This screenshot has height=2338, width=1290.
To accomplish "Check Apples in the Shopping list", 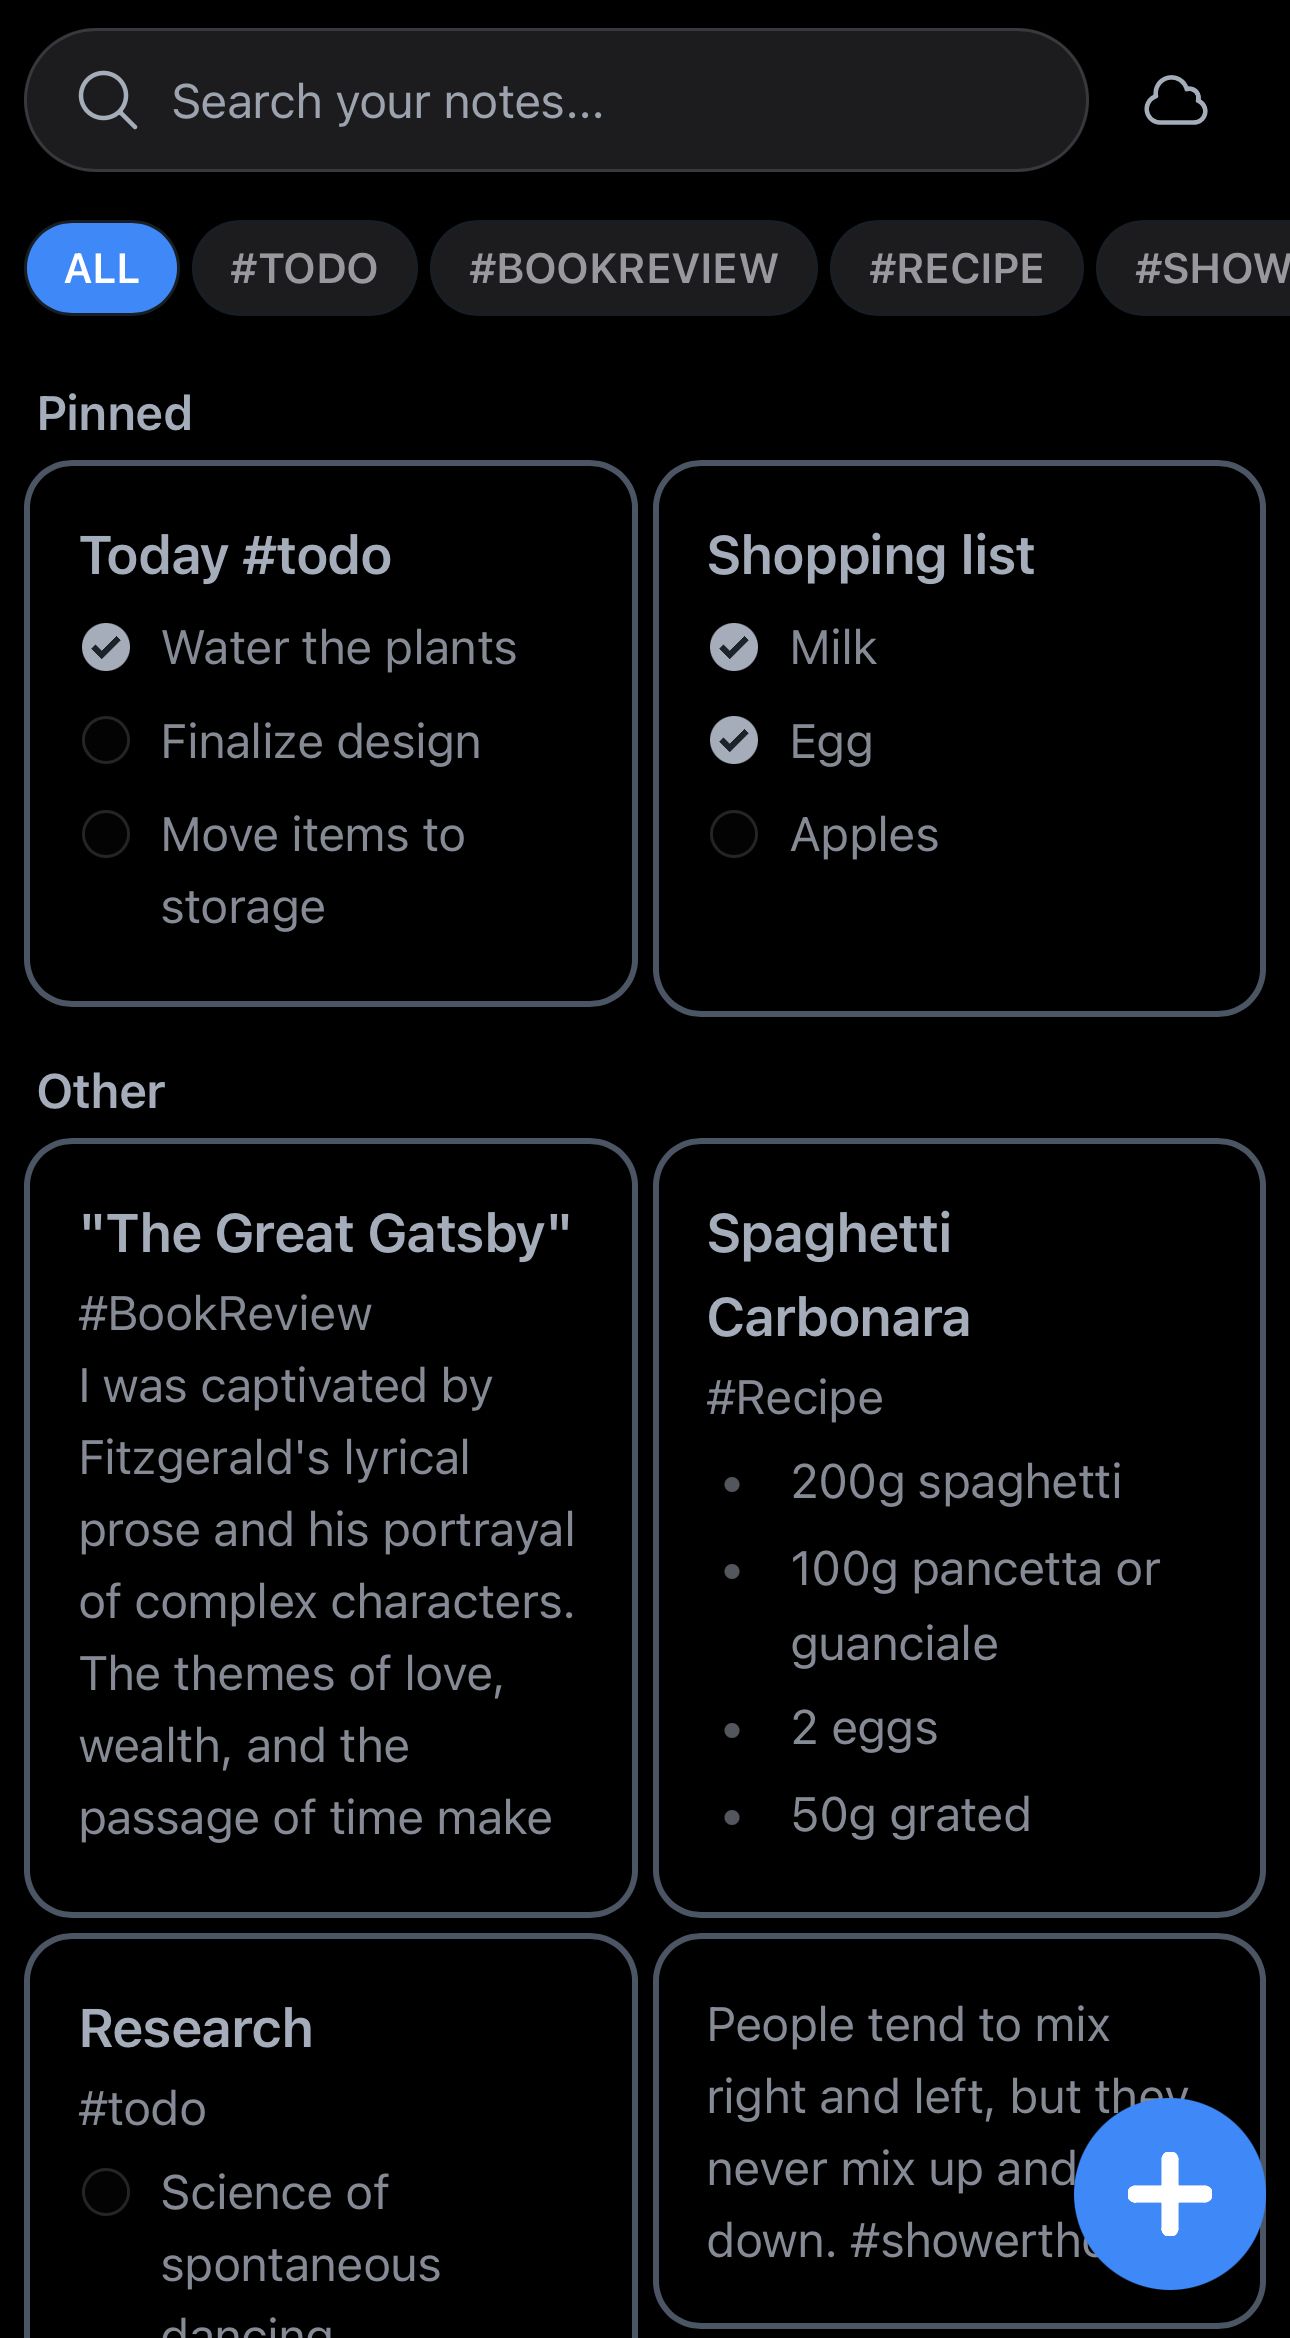I will (x=734, y=834).
